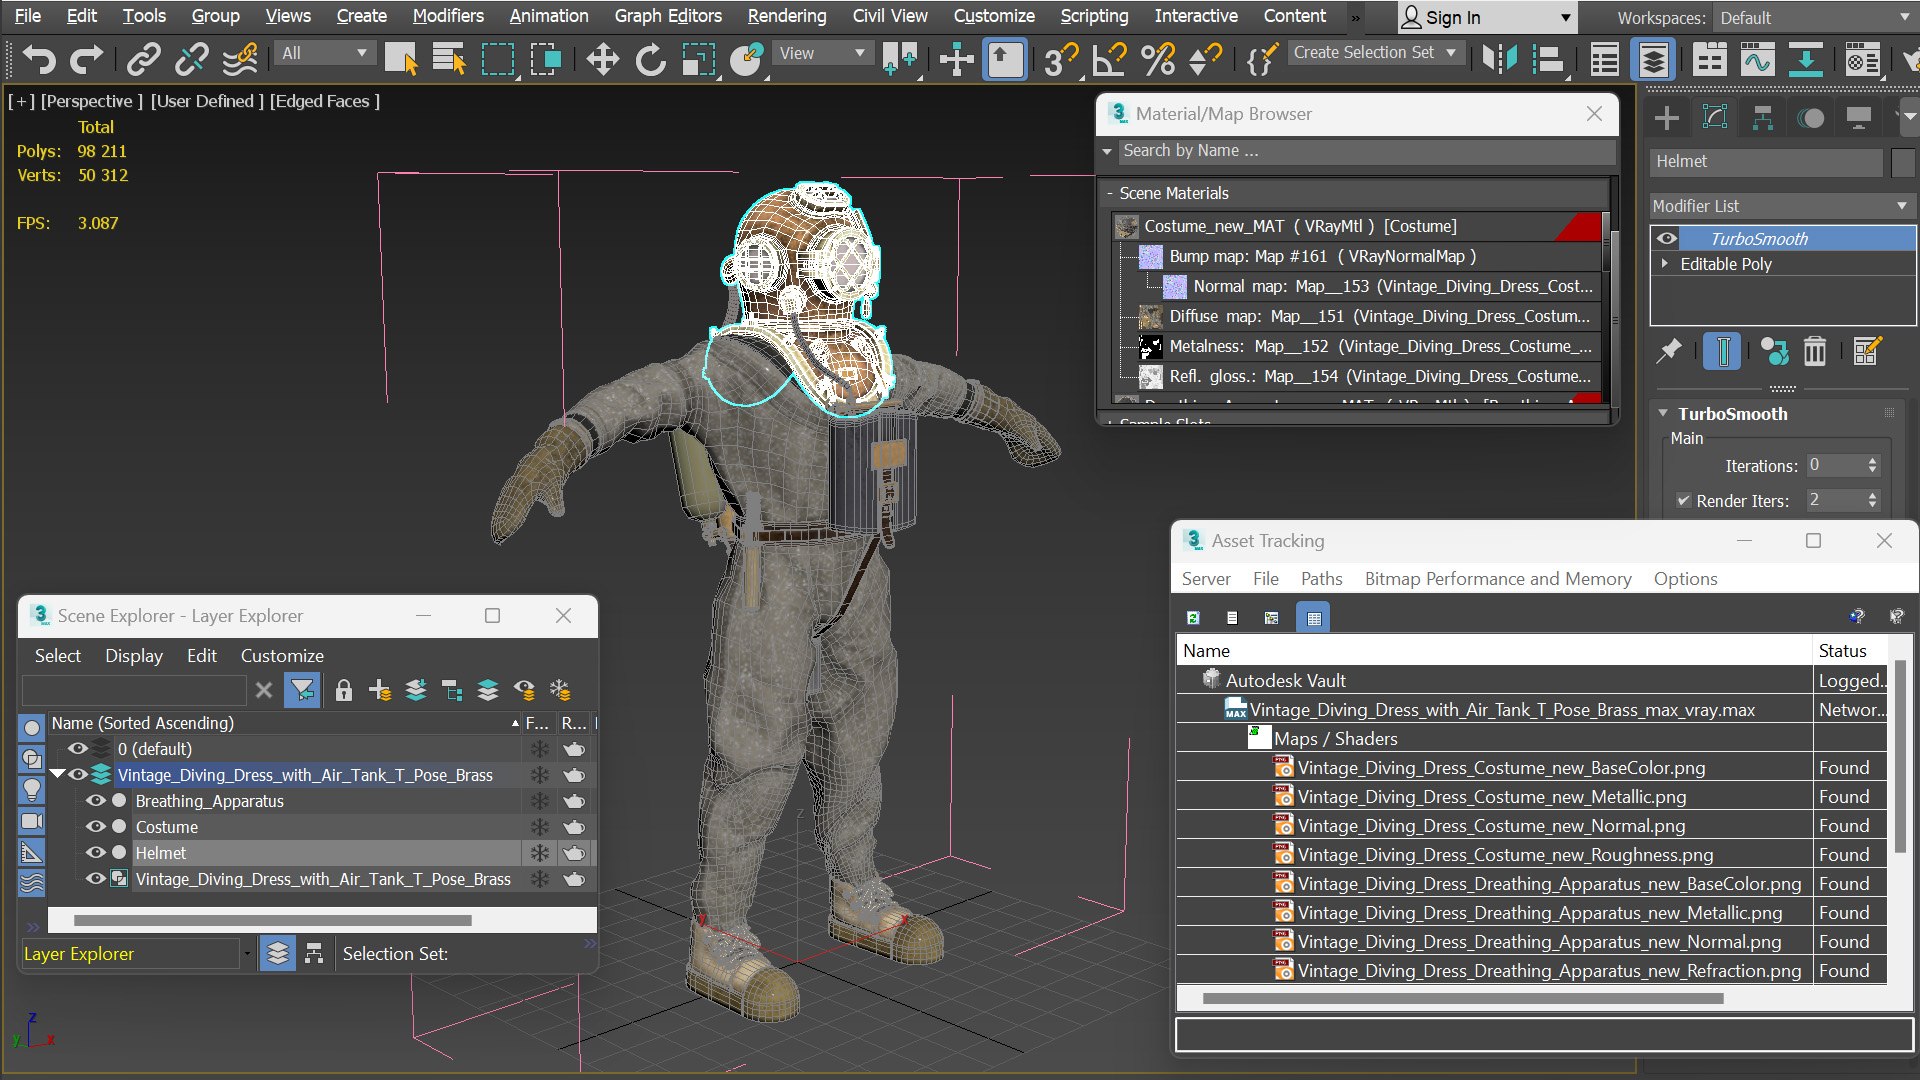Click the Search by Name field
1920x1080 pixels.
1367,151
